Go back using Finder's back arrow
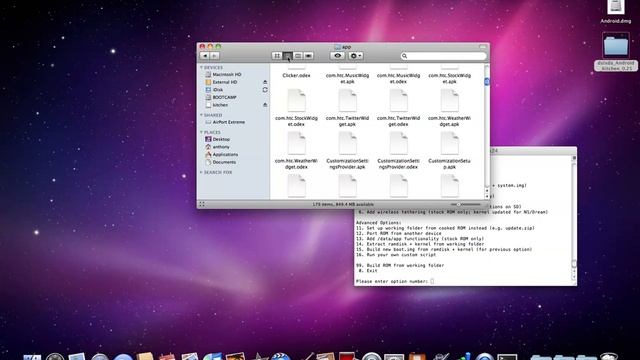 (205, 56)
